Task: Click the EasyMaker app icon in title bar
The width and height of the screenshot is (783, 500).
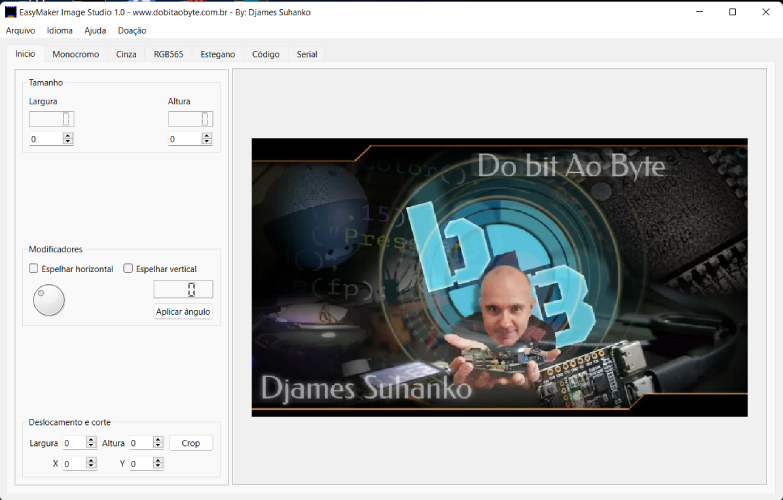Action: pyautogui.click(x=10, y=11)
